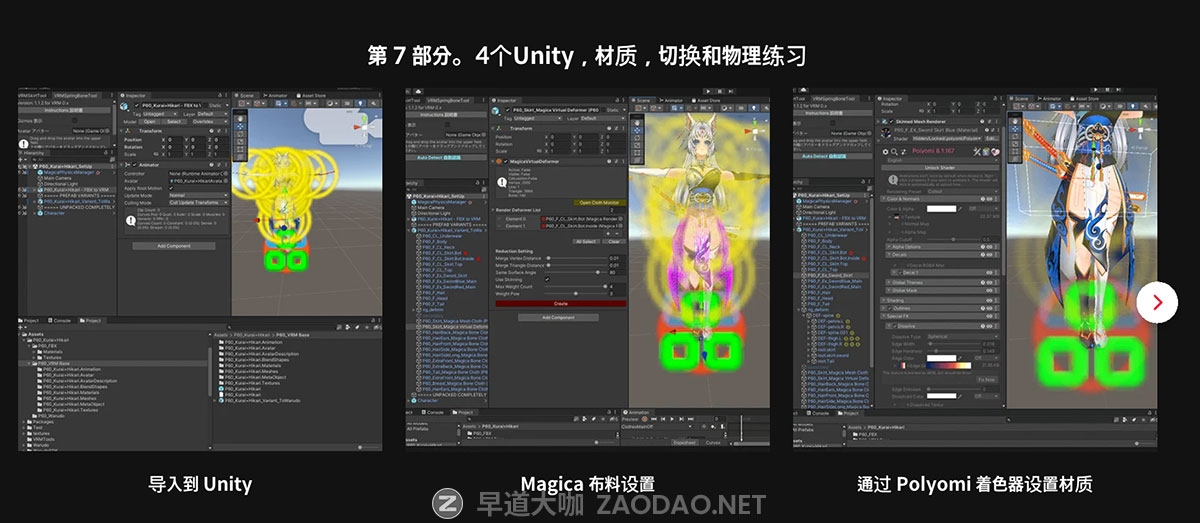Click Auto Detect button in Magica screenshot
This screenshot has height=523, width=1200.
pos(445,157)
